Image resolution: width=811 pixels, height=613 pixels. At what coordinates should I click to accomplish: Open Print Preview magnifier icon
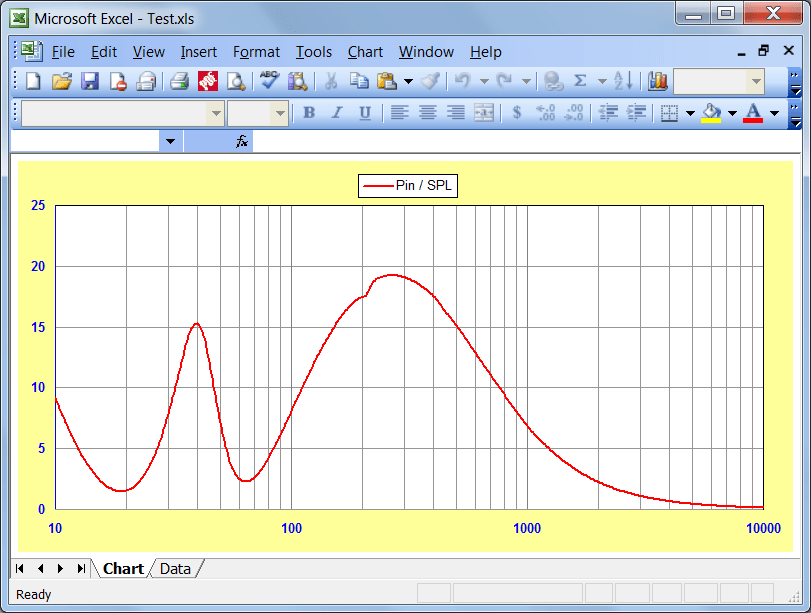(236, 81)
